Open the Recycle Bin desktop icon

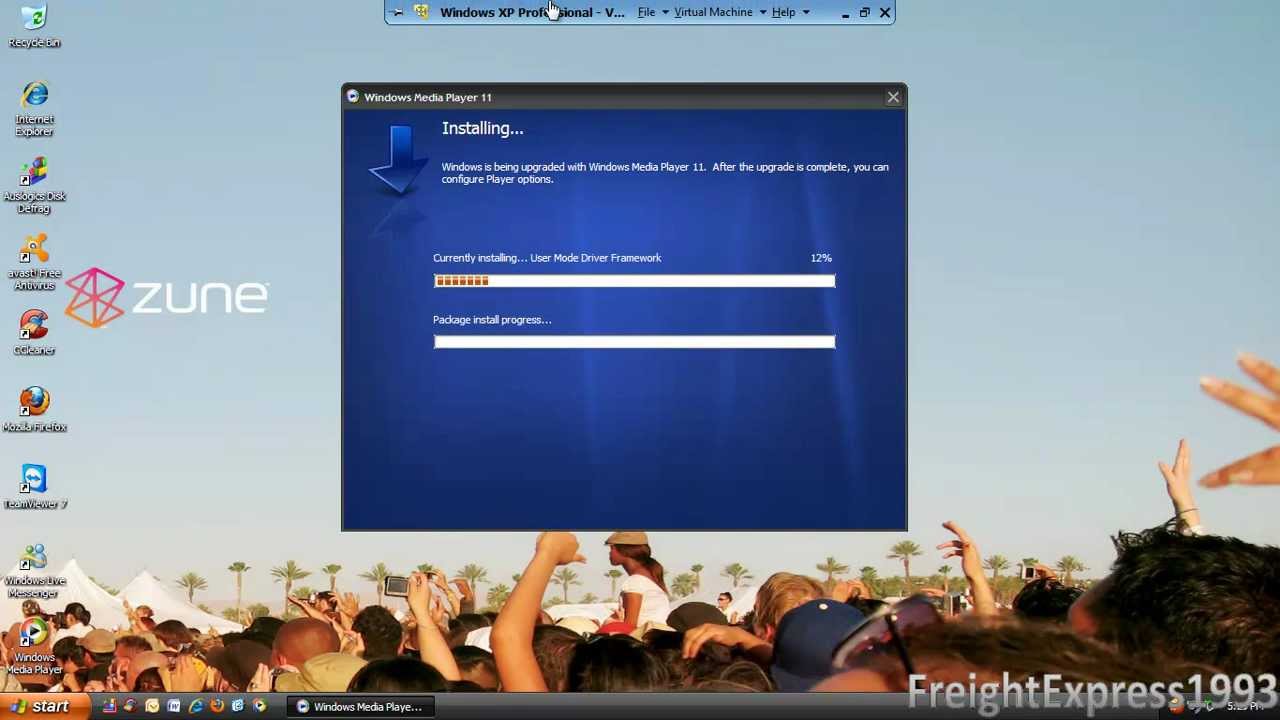pos(34,26)
